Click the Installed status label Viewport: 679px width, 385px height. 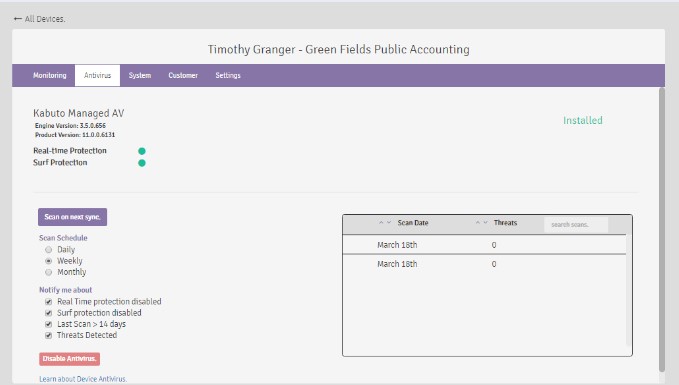(x=582, y=121)
